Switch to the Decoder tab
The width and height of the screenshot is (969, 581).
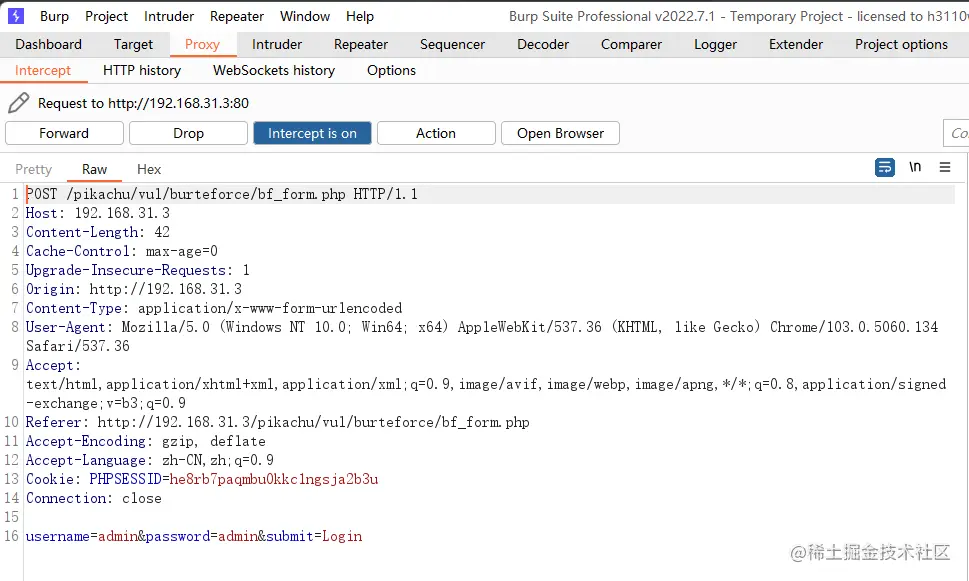pos(543,45)
